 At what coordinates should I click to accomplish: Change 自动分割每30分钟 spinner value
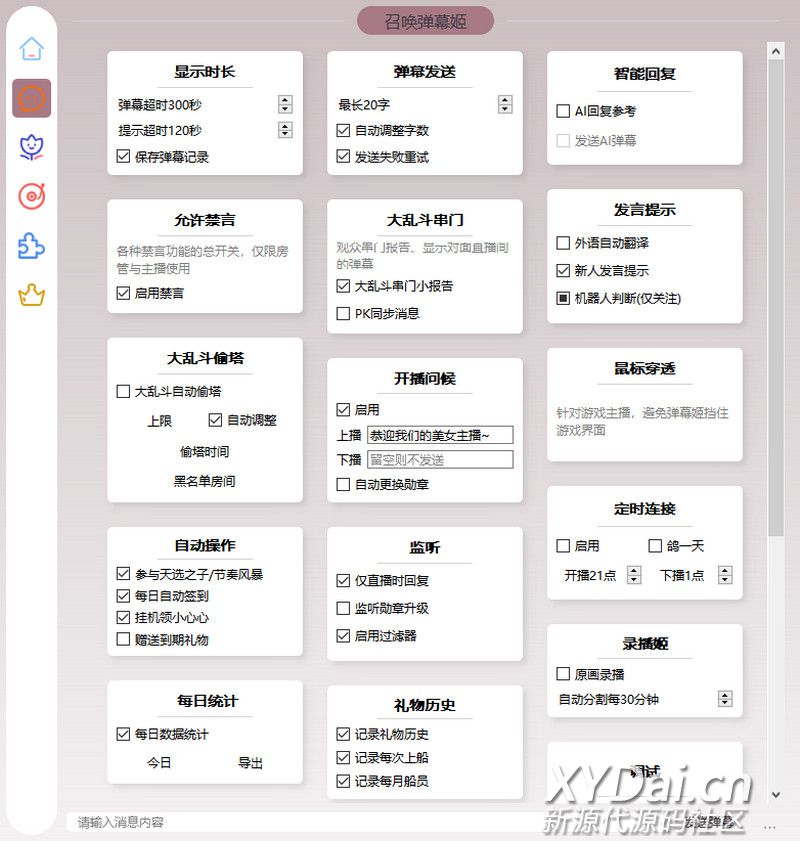click(725, 699)
